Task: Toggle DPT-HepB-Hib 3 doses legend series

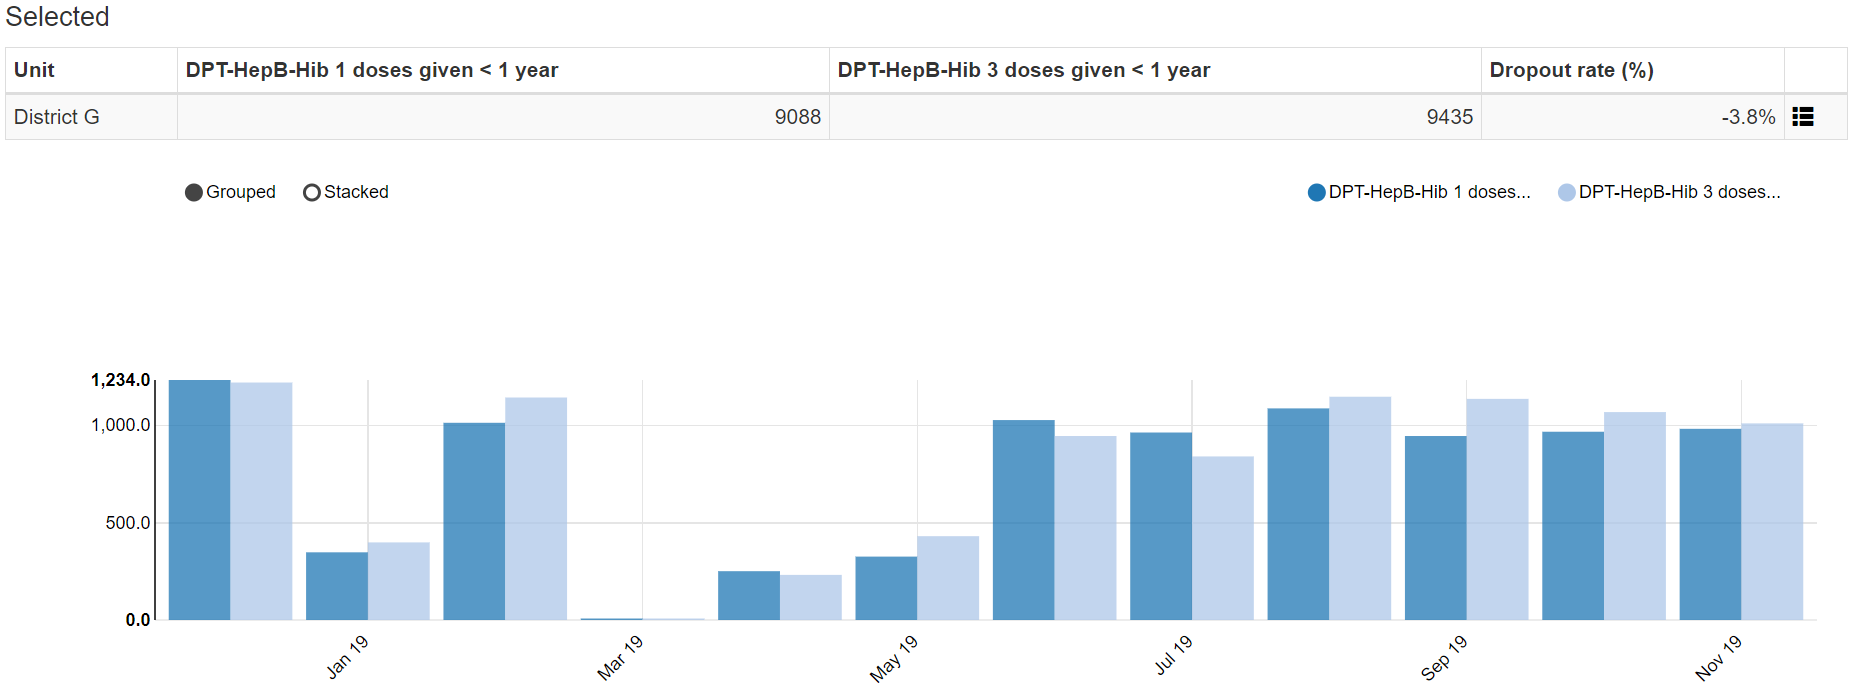Action: click(x=1669, y=192)
